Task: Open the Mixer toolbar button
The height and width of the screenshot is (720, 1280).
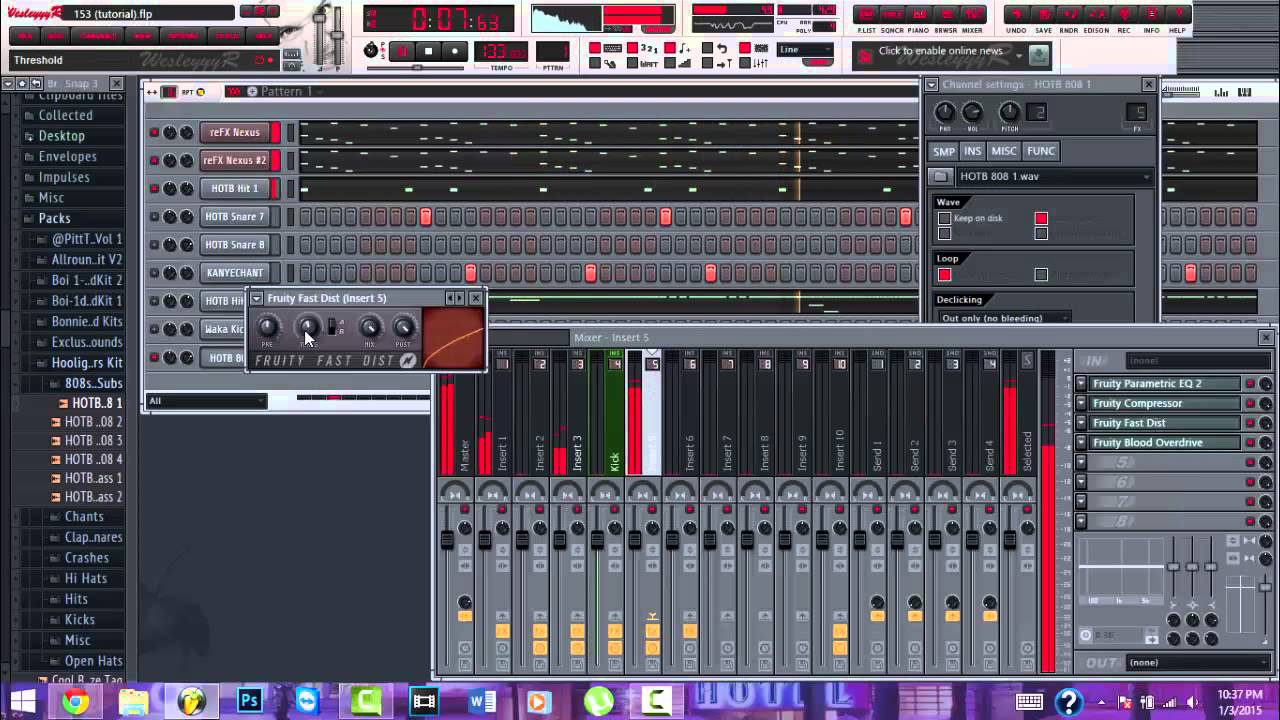Action: tap(971, 14)
